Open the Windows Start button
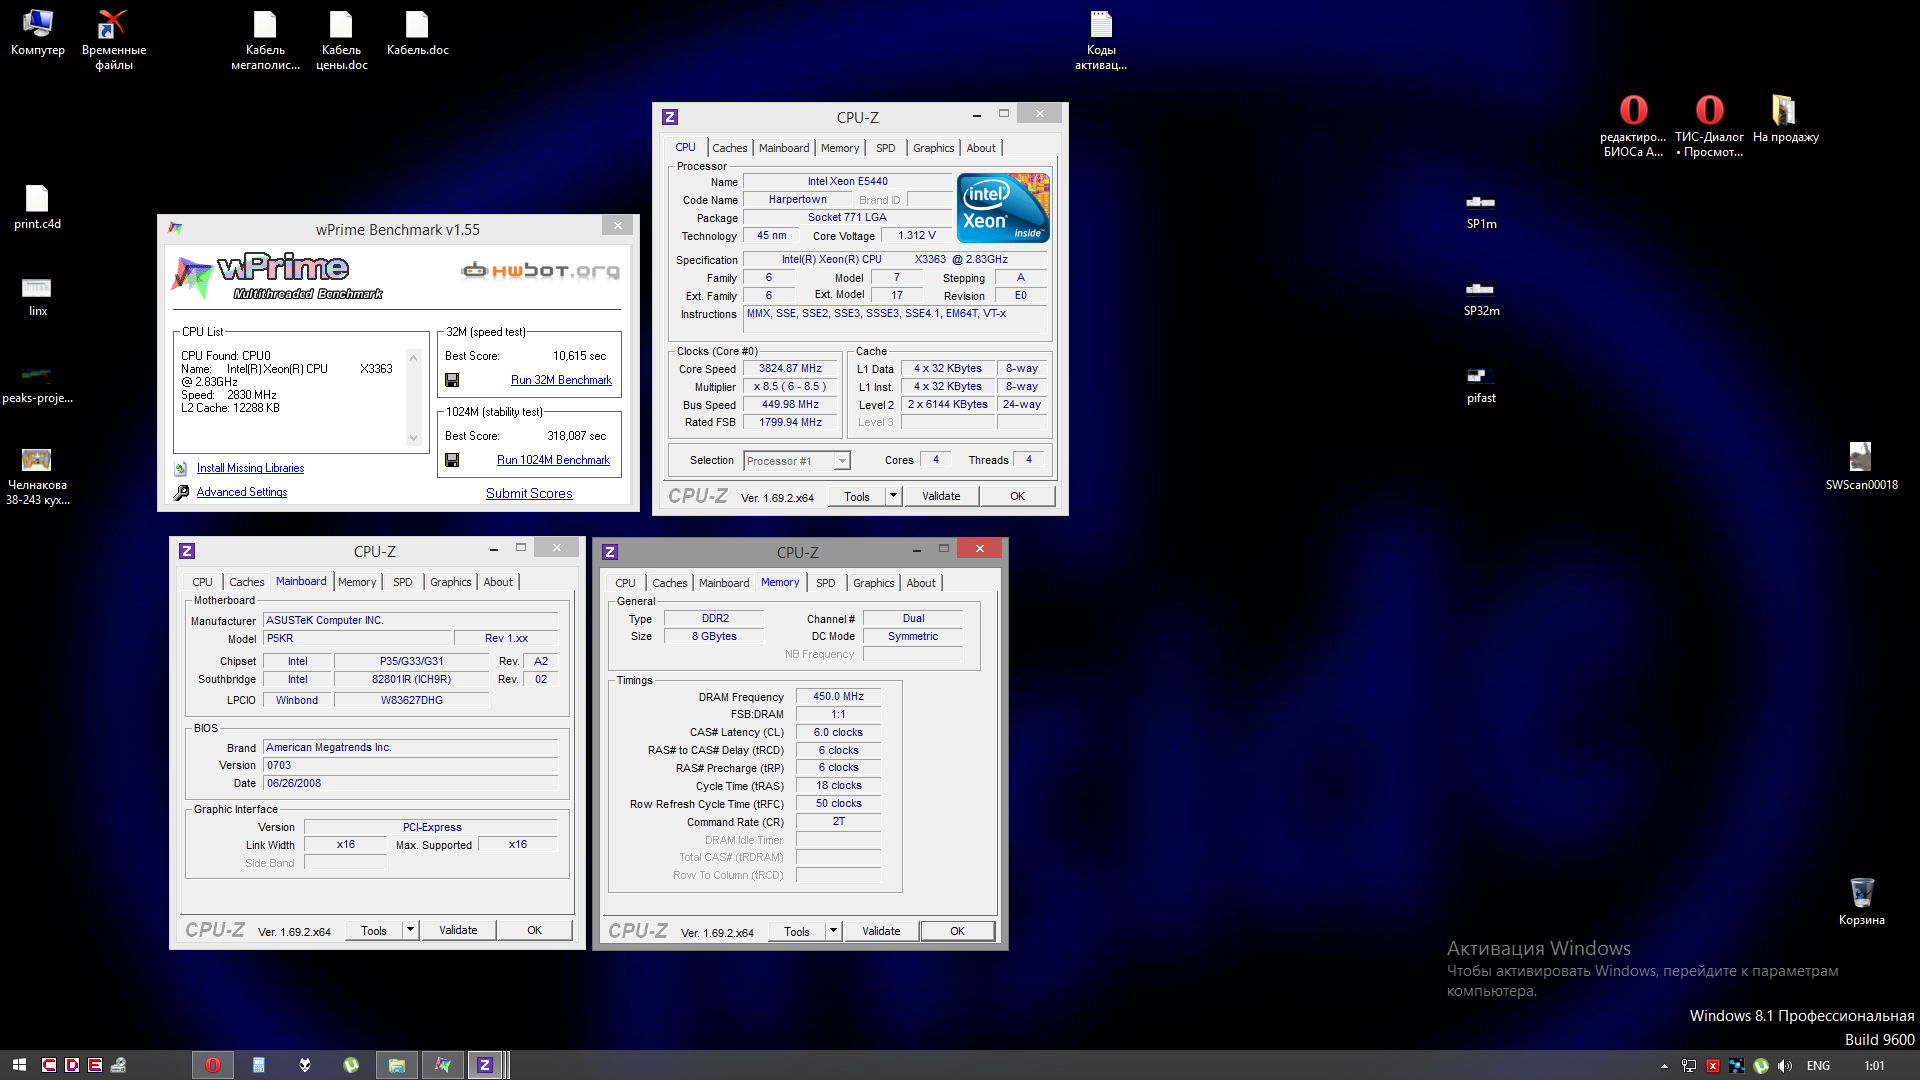Image resolution: width=1920 pixels, height=1080 pixels. 19,1065
